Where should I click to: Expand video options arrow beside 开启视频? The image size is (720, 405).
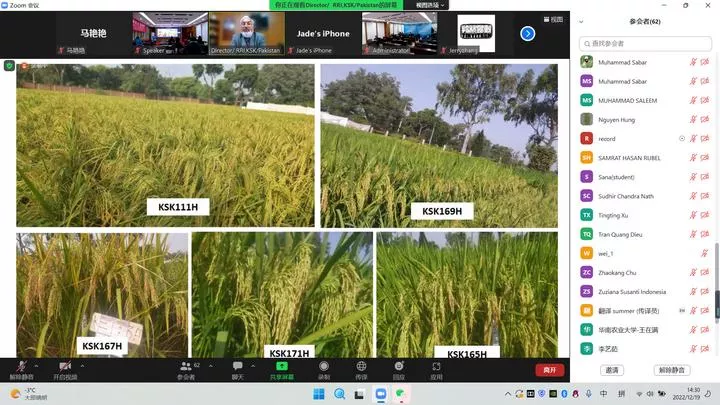click(x=82, y=365)
